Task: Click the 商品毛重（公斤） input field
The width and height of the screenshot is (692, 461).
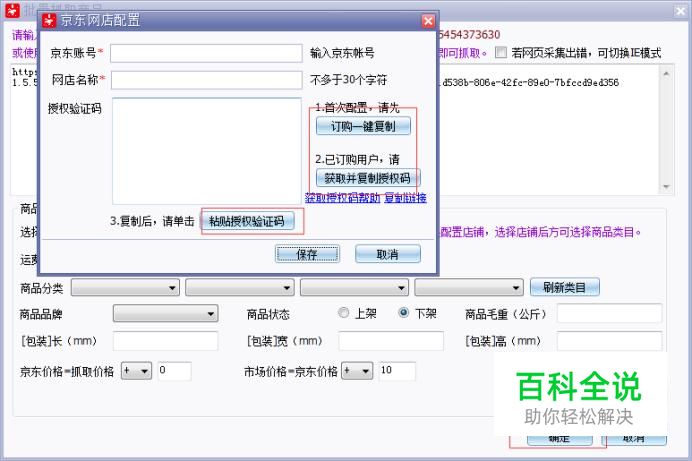Action: point(609,314)
